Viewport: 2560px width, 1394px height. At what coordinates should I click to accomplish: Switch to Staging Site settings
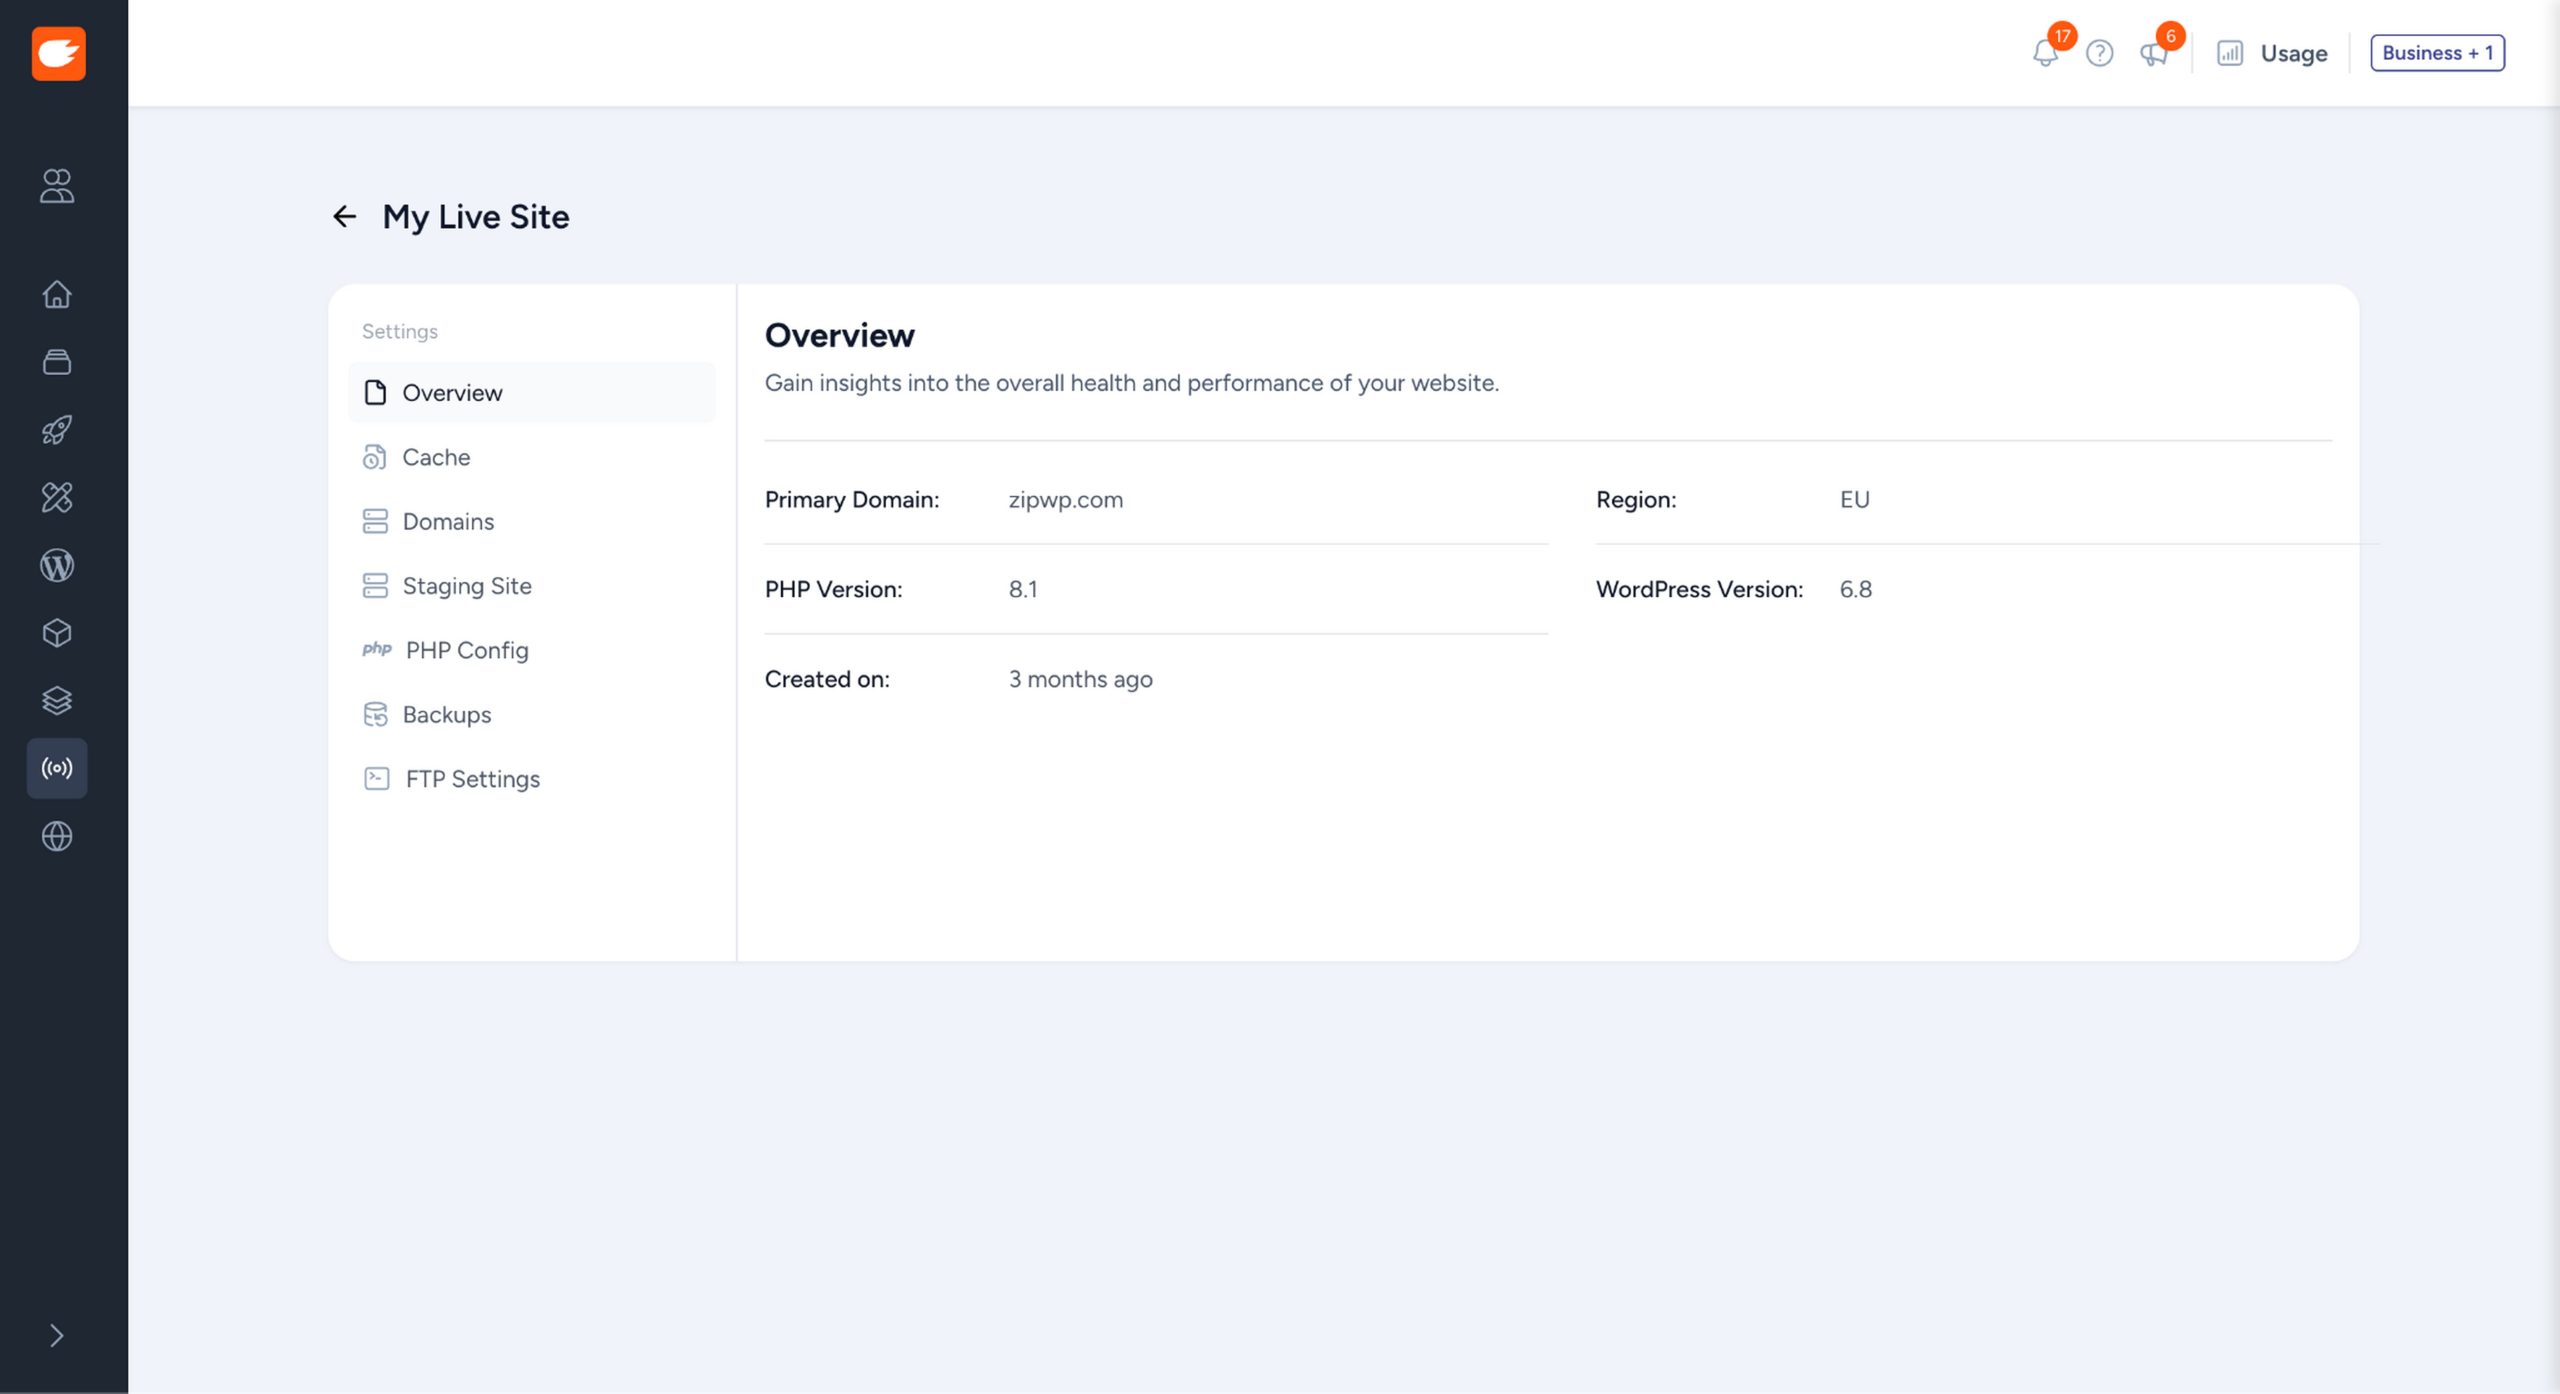coord(466,586)
